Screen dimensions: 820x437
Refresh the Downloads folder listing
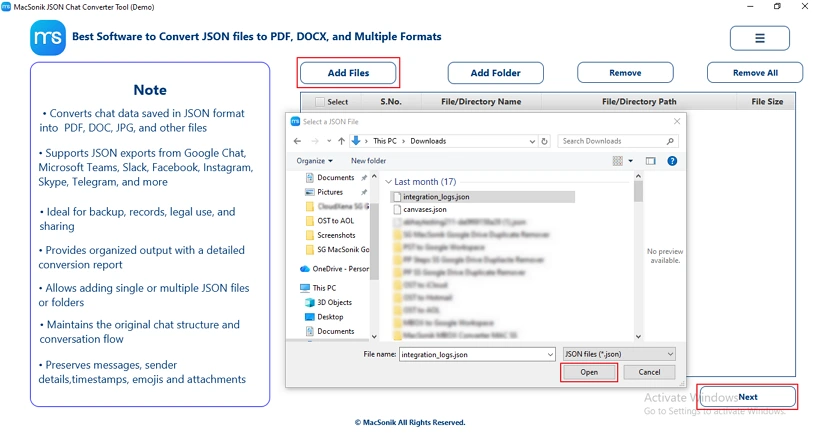pos(544,141)
